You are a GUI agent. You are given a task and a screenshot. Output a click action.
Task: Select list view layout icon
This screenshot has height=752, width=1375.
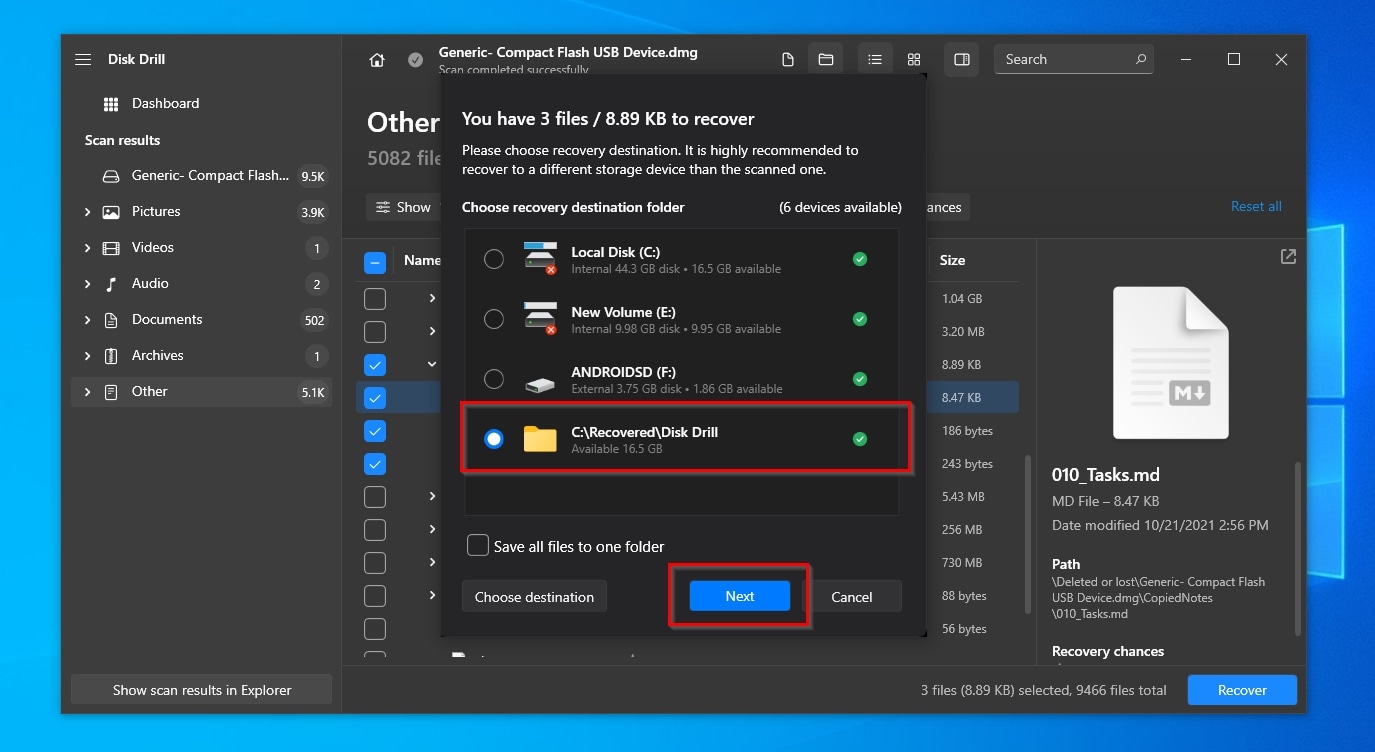point(874,60)
